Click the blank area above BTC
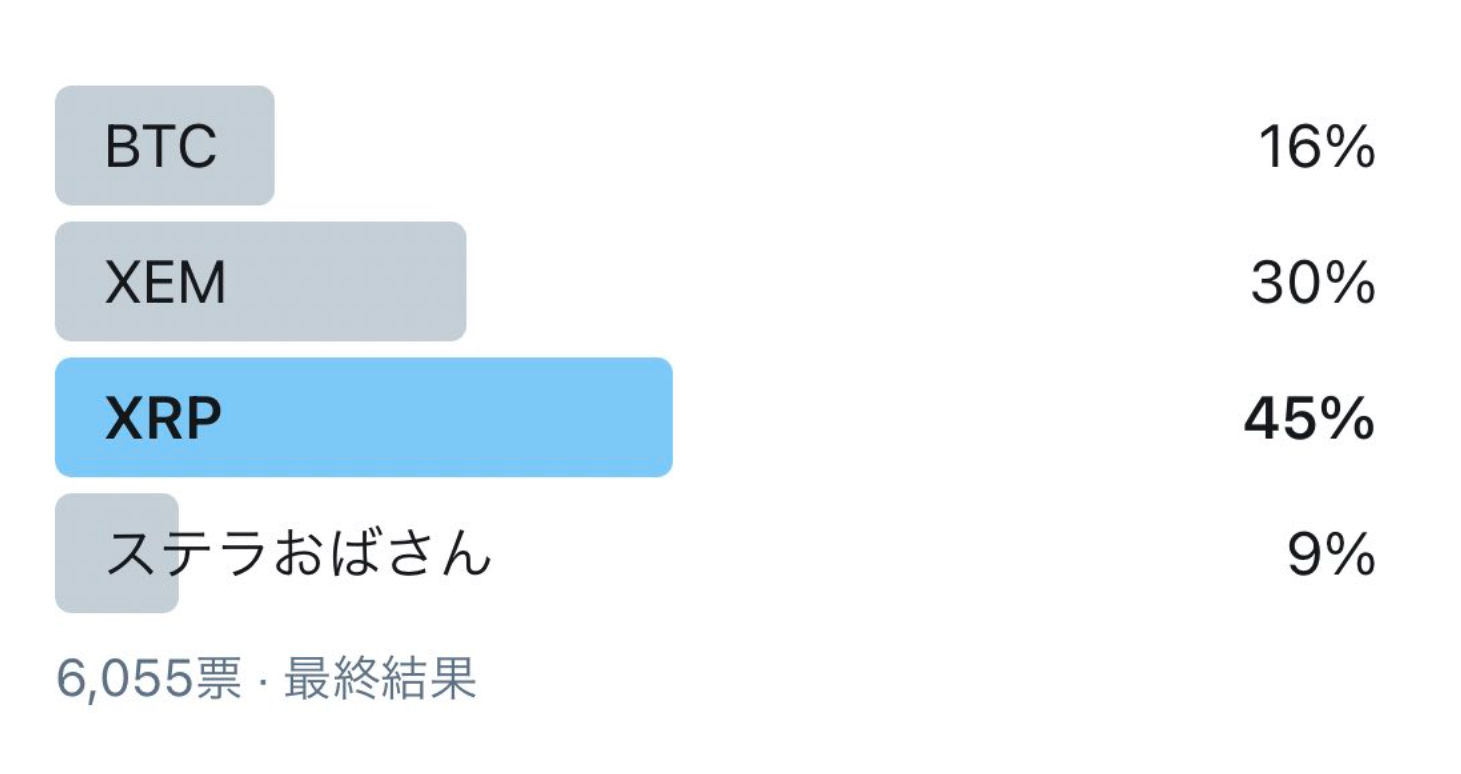This screenshot has height=774, width=1461. click(730, 42)
